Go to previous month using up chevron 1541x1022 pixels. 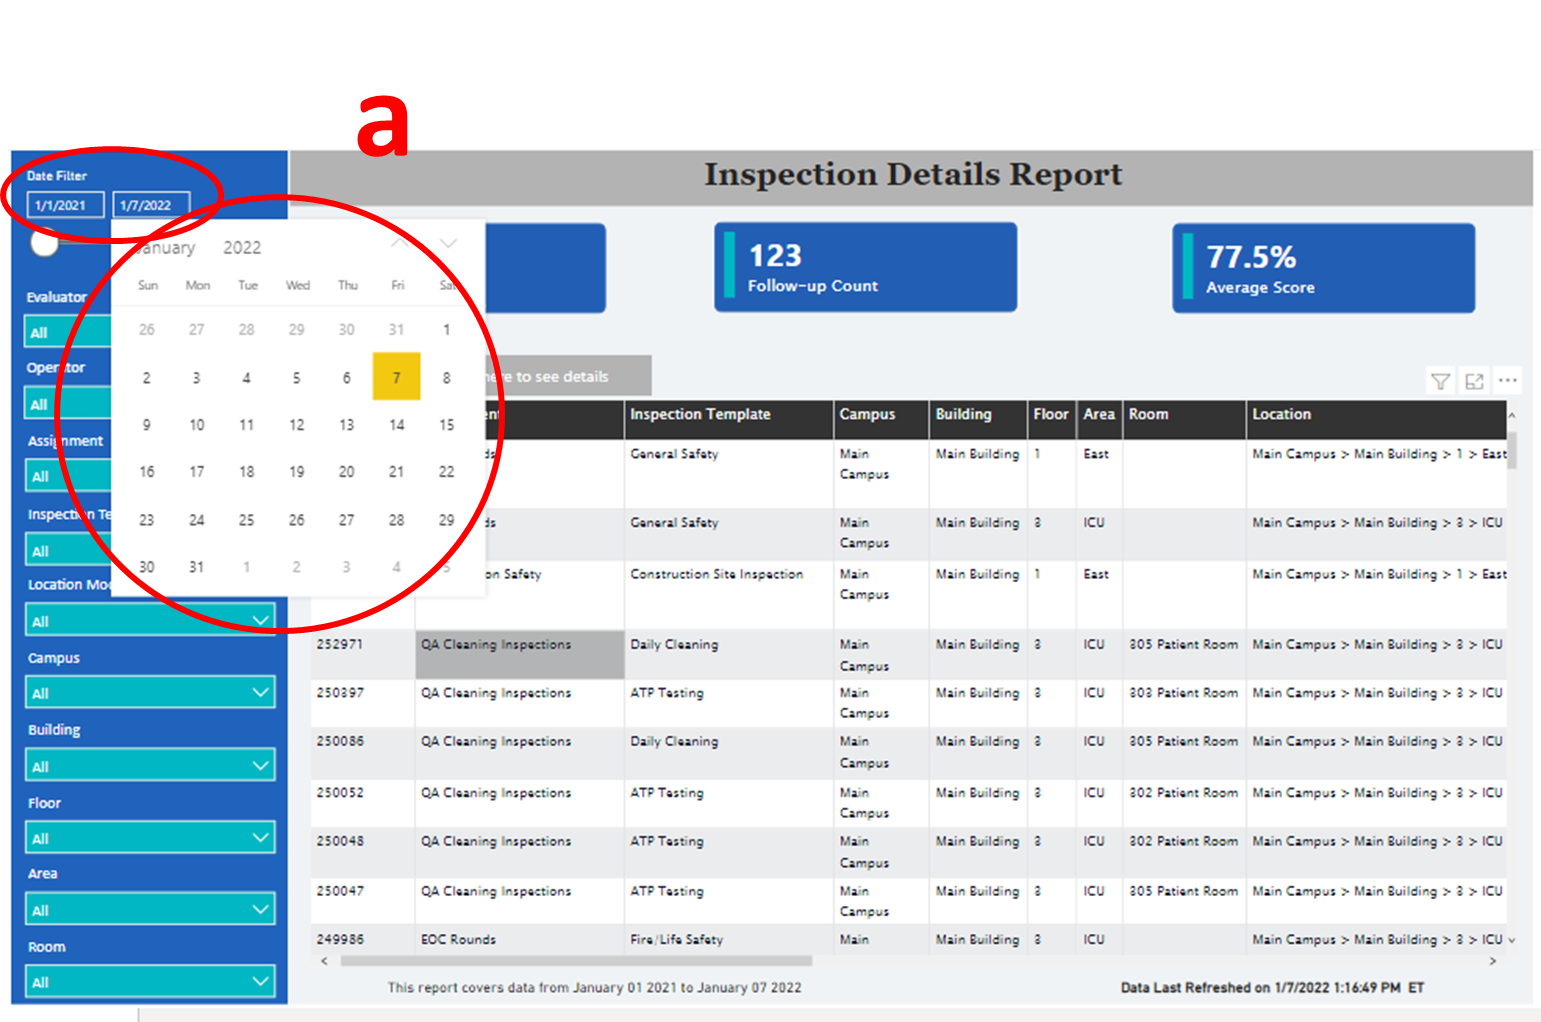[398, 242]
